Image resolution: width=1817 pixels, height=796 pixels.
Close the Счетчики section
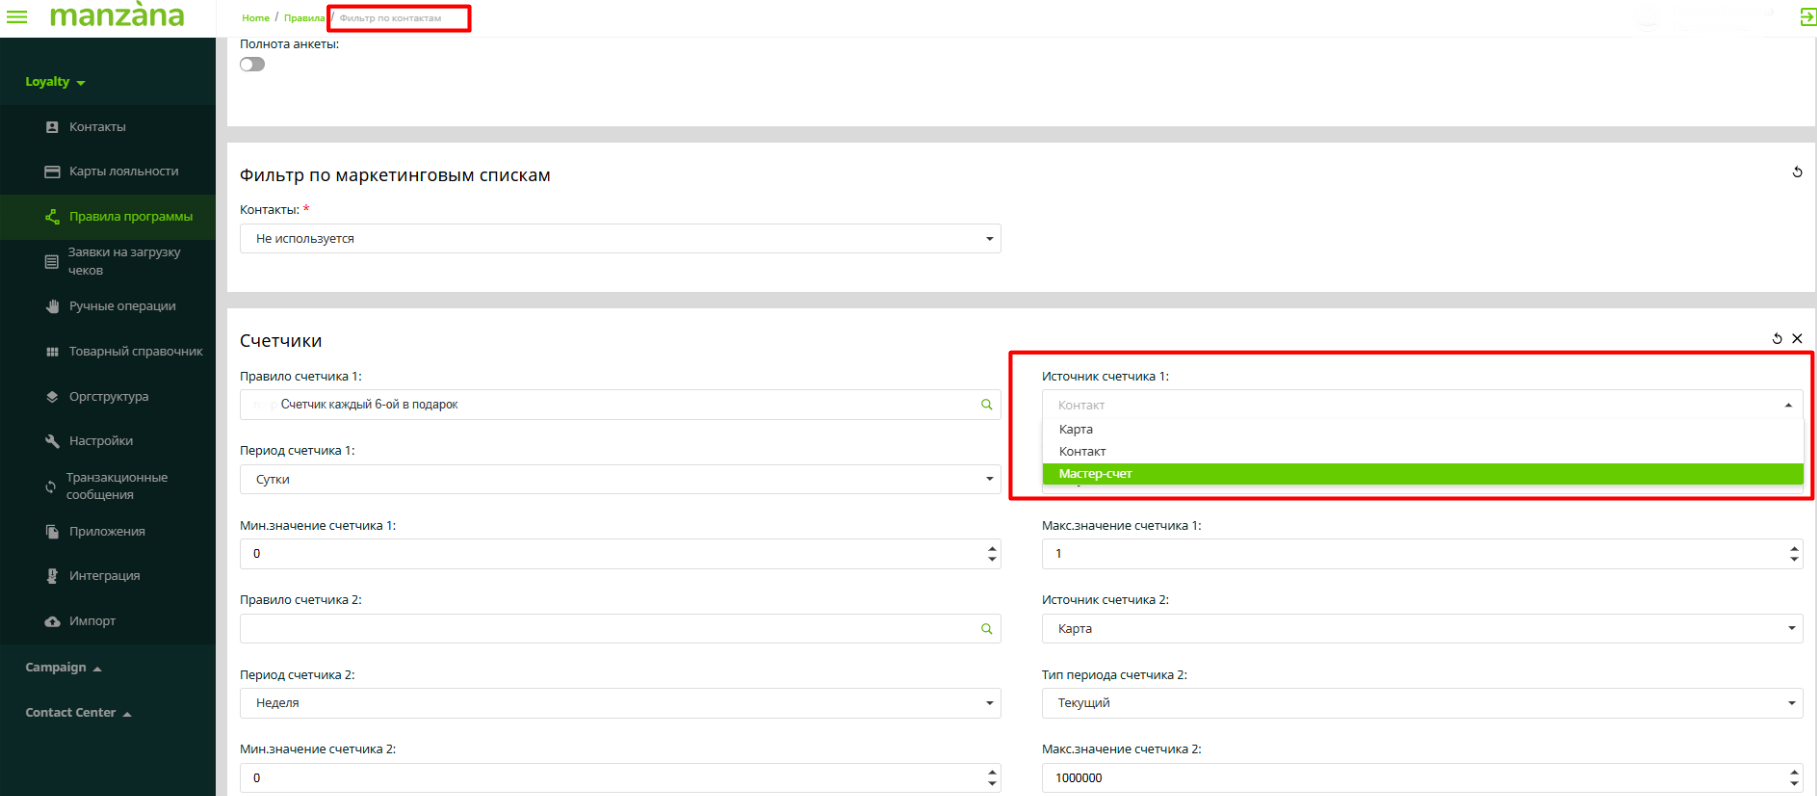(x=1797, y=339)
